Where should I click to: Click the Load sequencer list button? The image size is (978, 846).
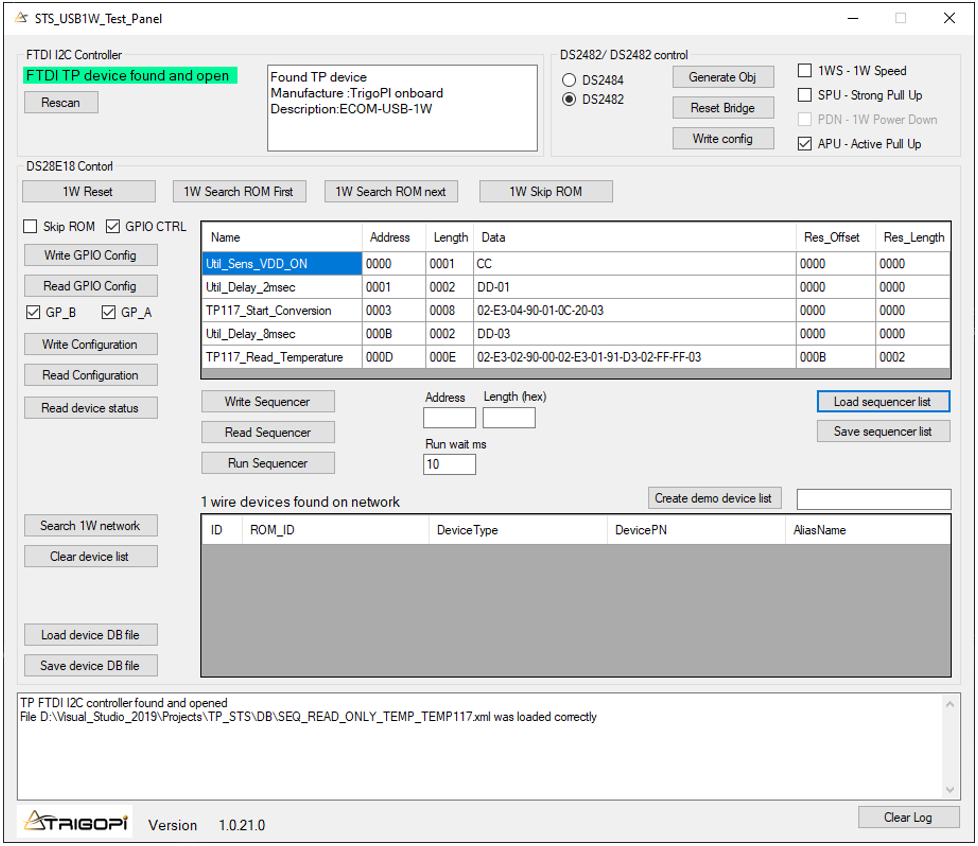[x=882, y=401]
